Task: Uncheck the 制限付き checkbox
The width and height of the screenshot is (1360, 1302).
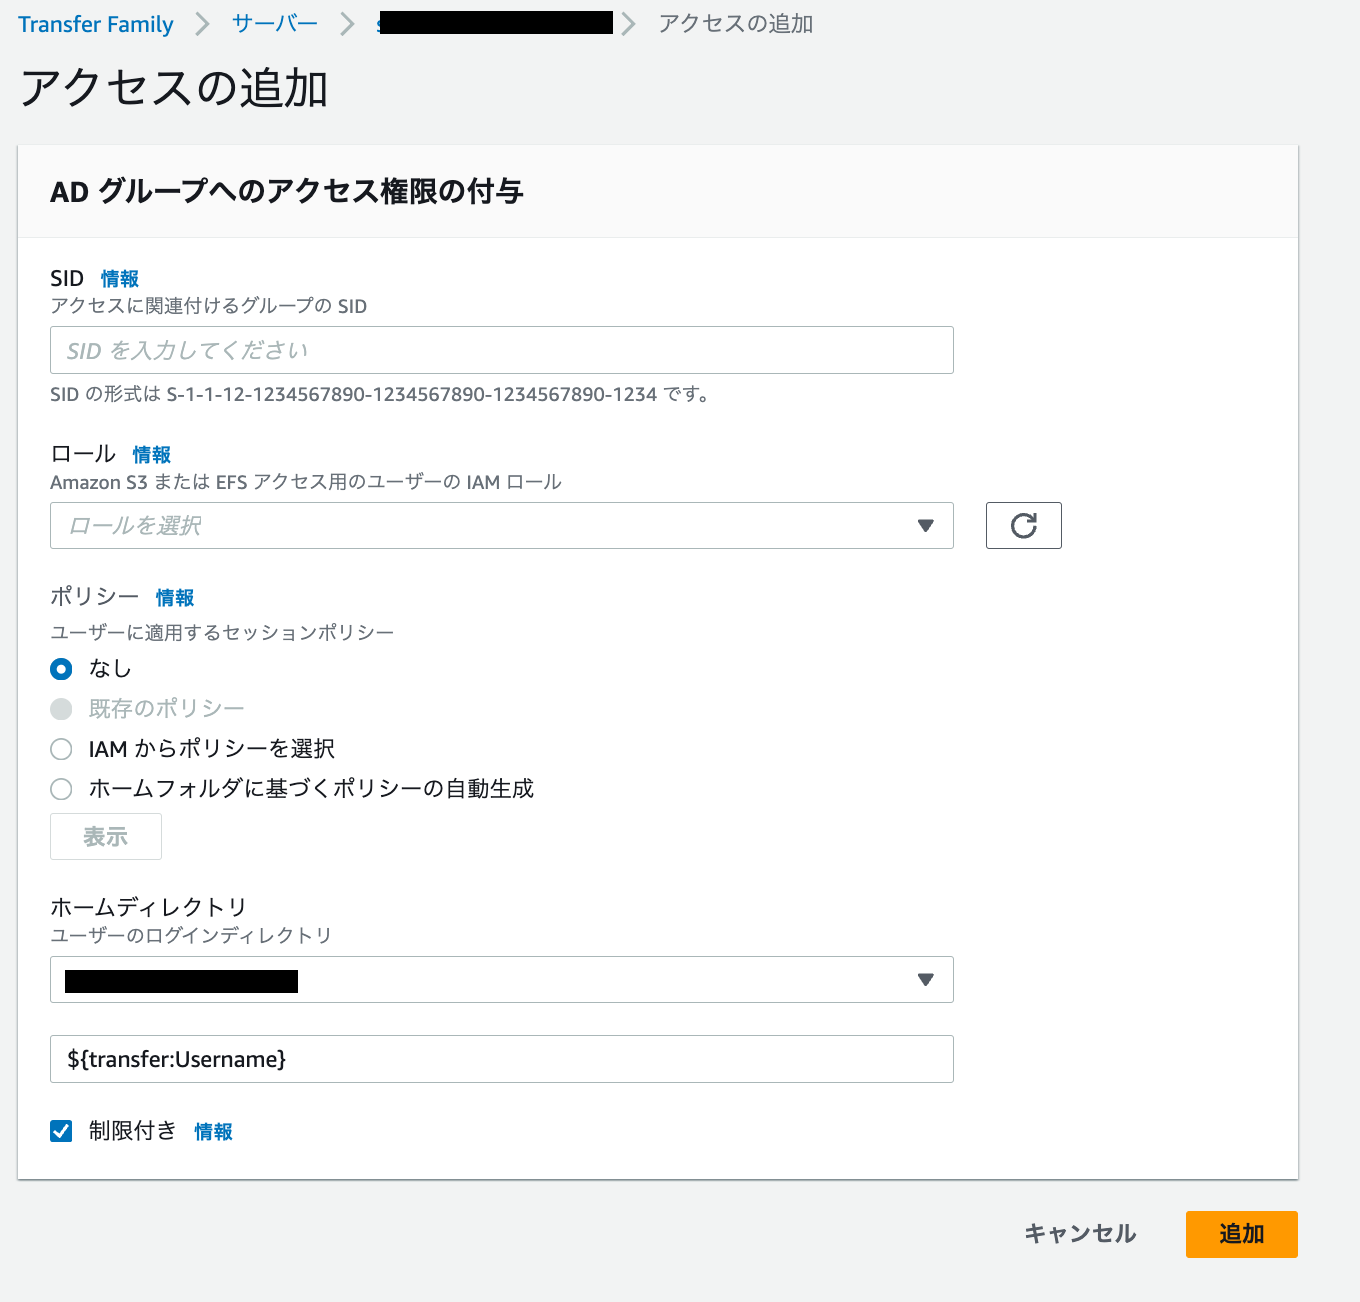Action: coord(61,1130)
